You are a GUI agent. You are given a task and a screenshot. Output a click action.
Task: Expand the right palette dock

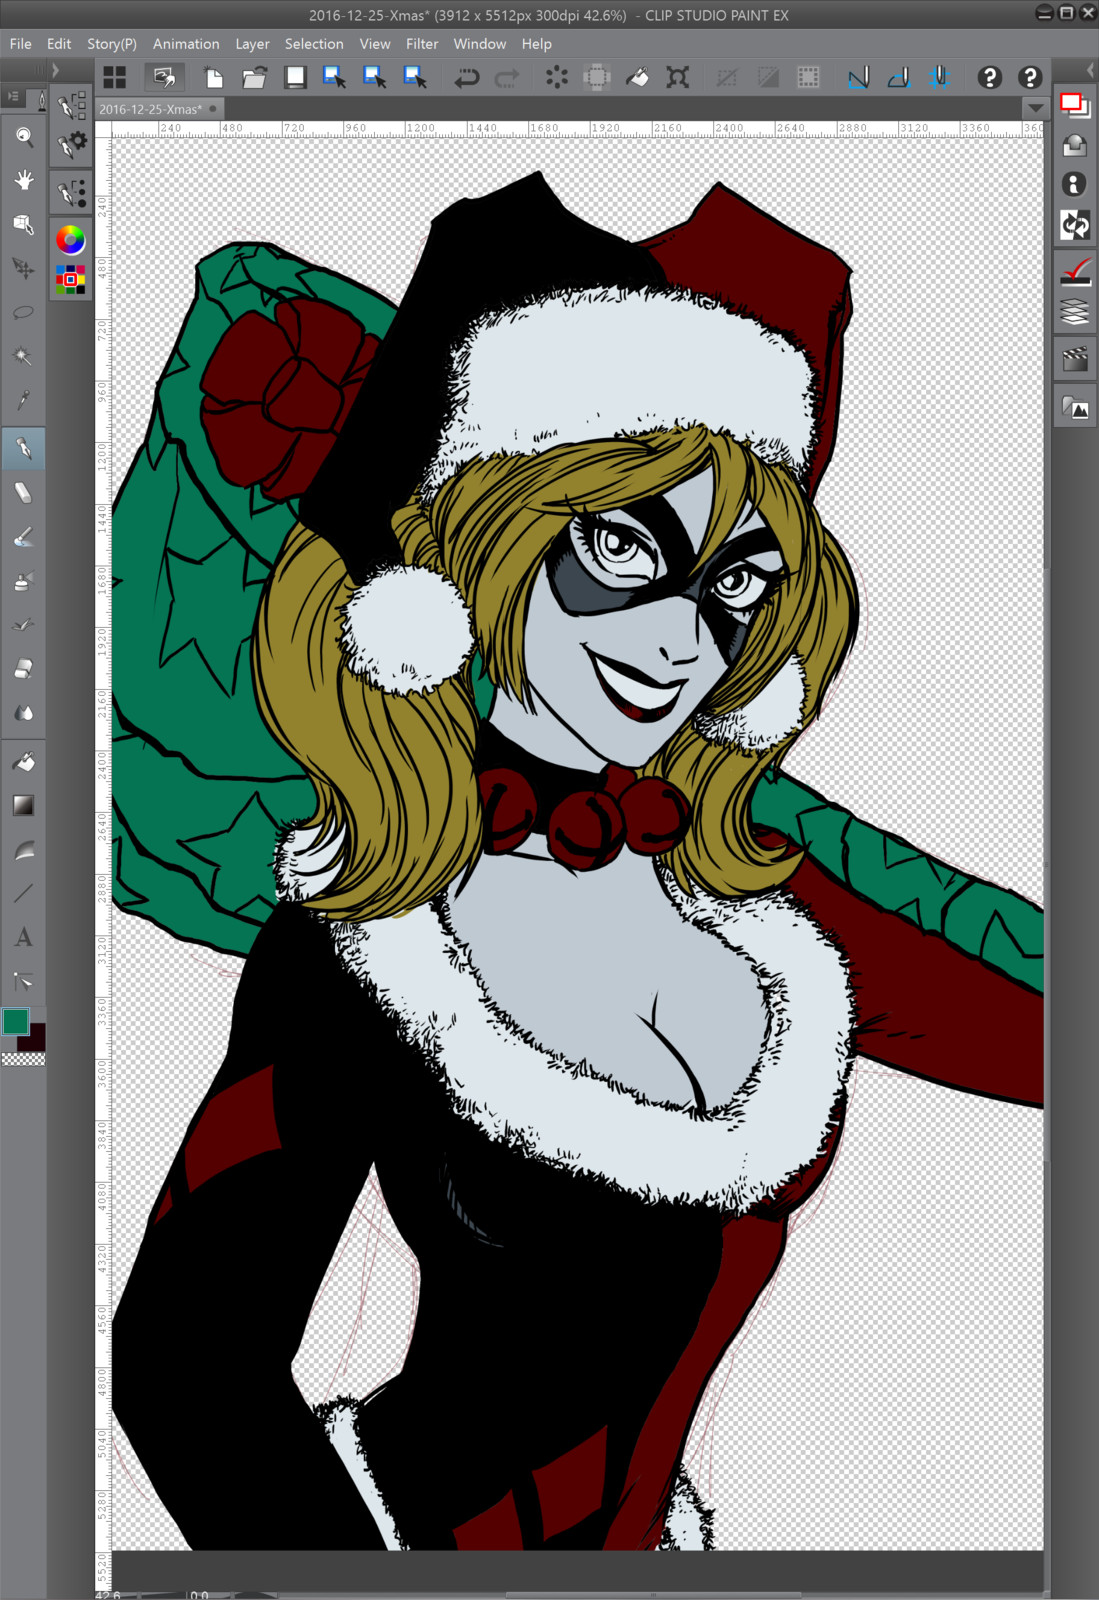click(1091, 70)
